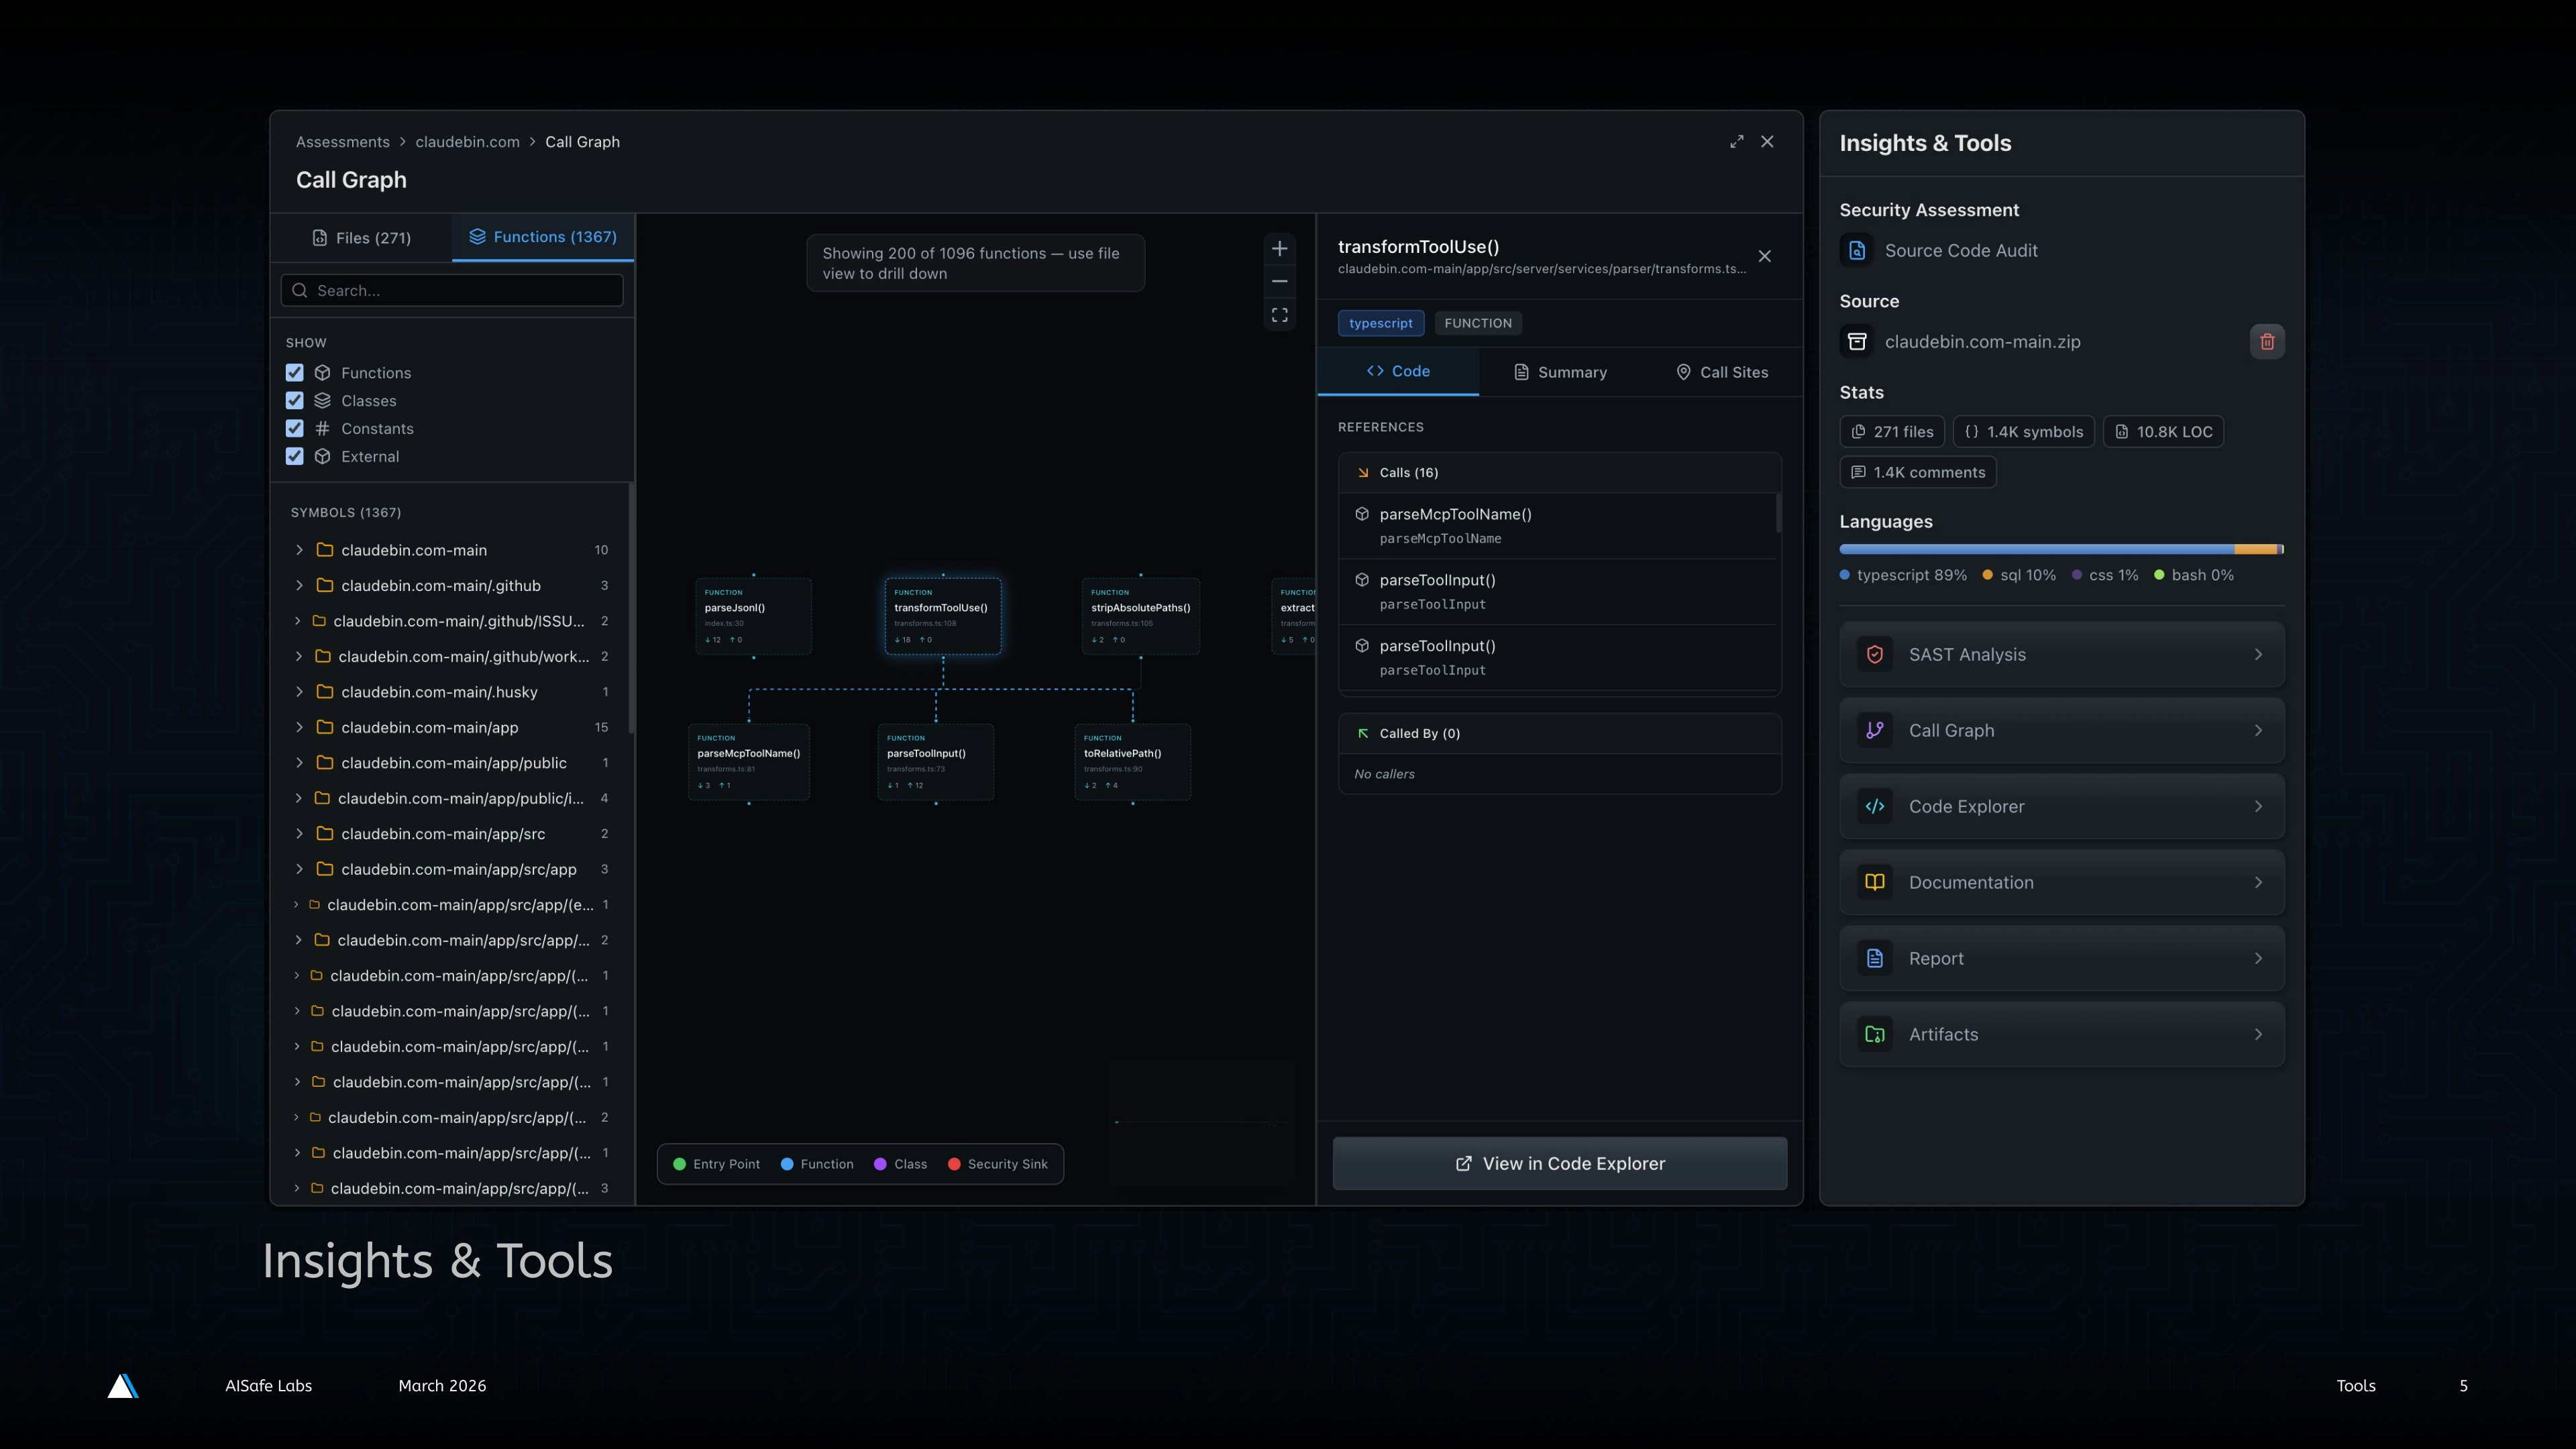Image resolution: width=2576 pixels, height=1449 pixels.
Task: Click View in Code Explorer
Action: coord(1559,1163)
